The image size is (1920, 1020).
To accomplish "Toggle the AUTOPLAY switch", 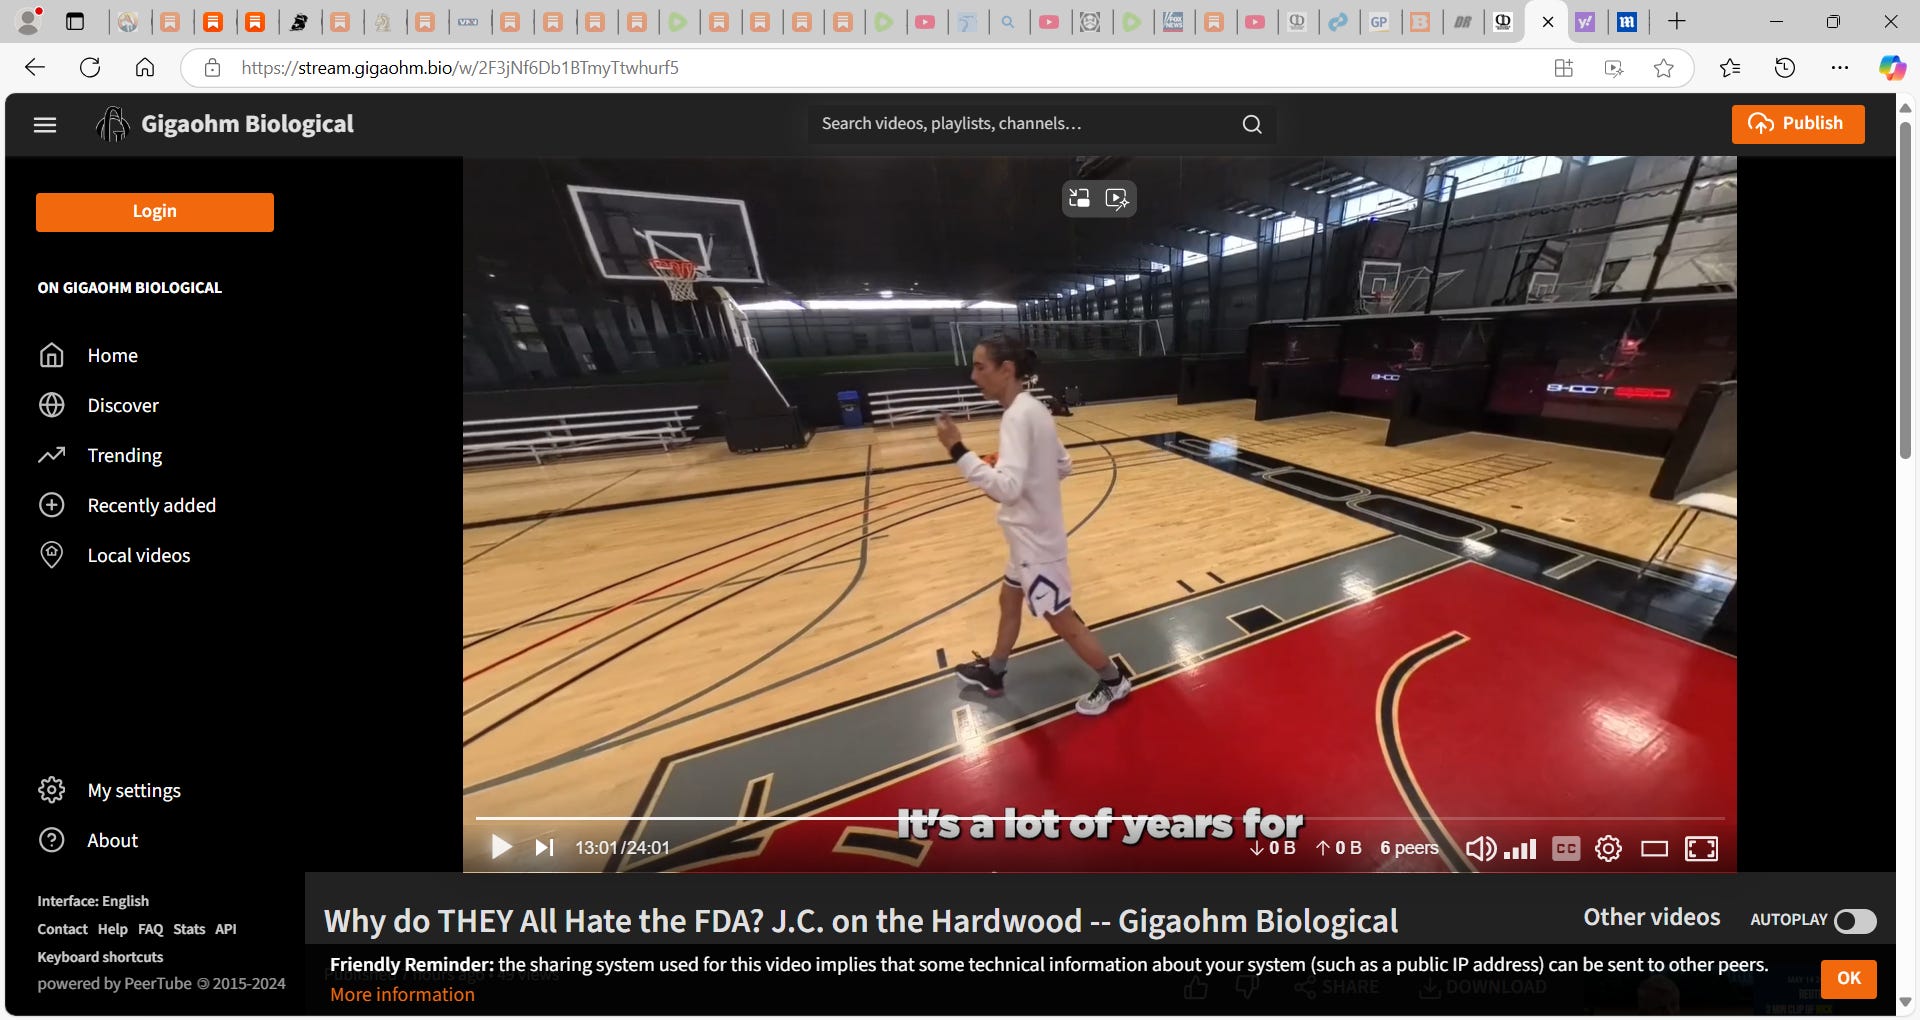I will pyautogui.click(x=1854, y=921).
